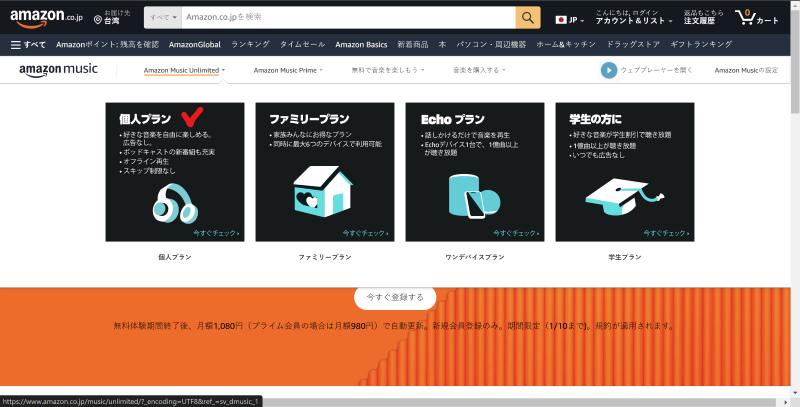The height and width of the screenshot is (407, 800).
Task: Expand 無料で音楽を楽しもう menu
Action: point(388,70)
